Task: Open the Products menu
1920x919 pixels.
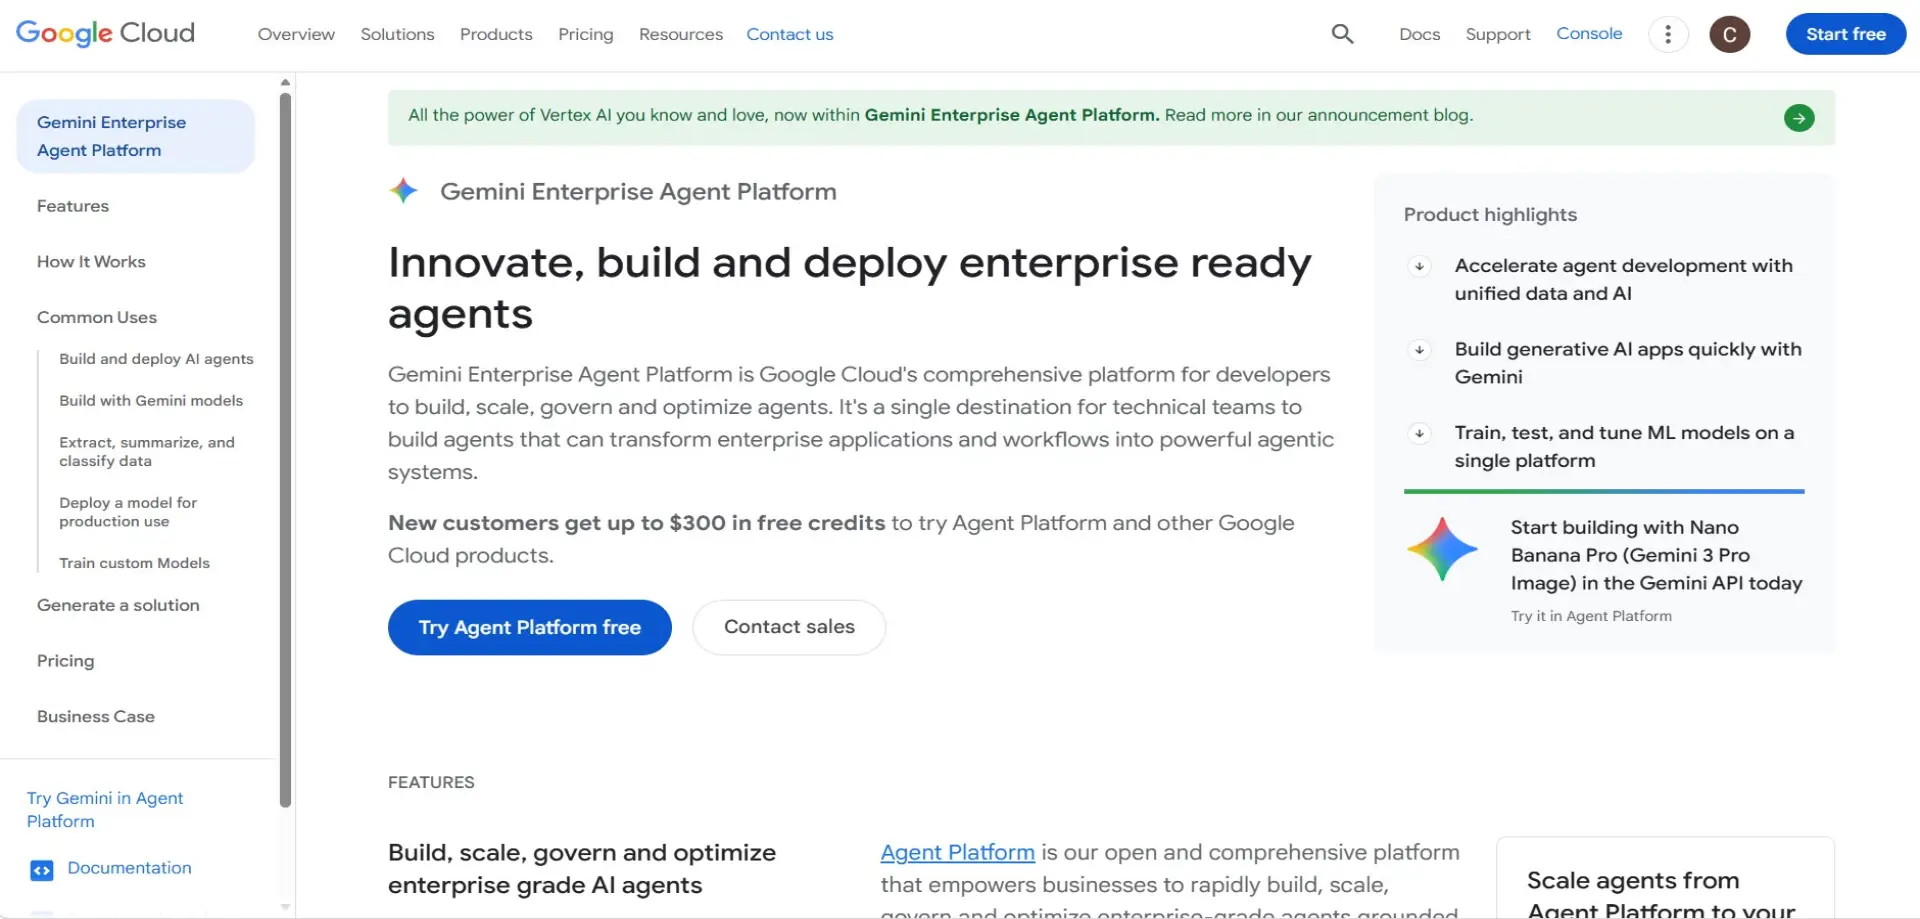Action: (496, 34)
